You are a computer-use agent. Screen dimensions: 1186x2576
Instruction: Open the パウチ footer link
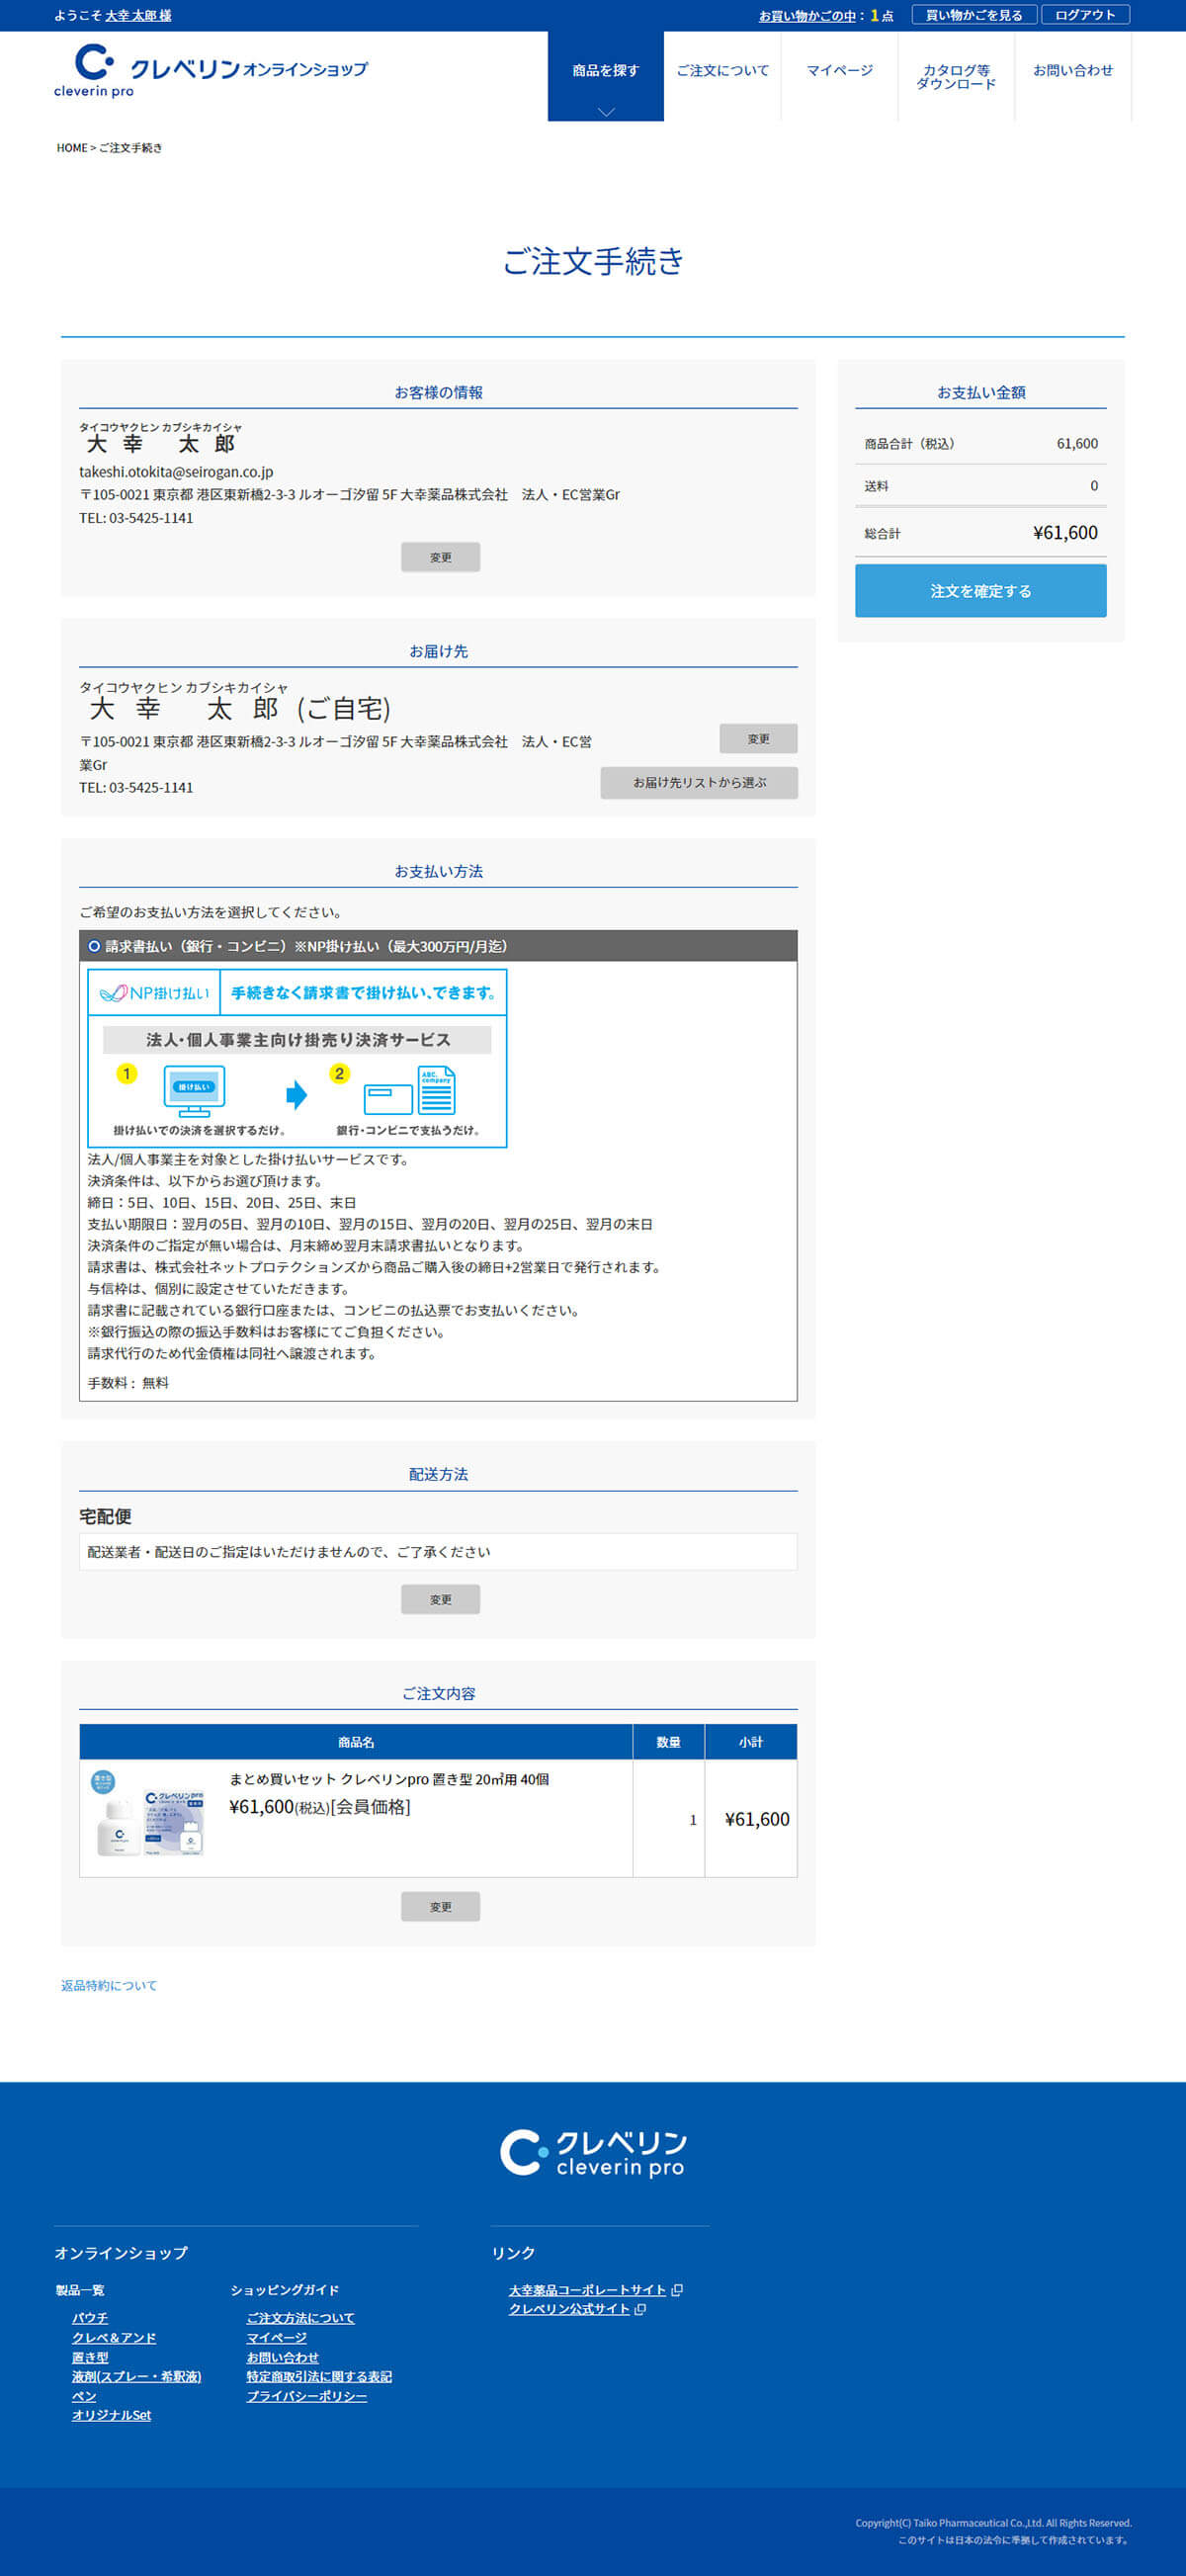[x=90, y=2318]
